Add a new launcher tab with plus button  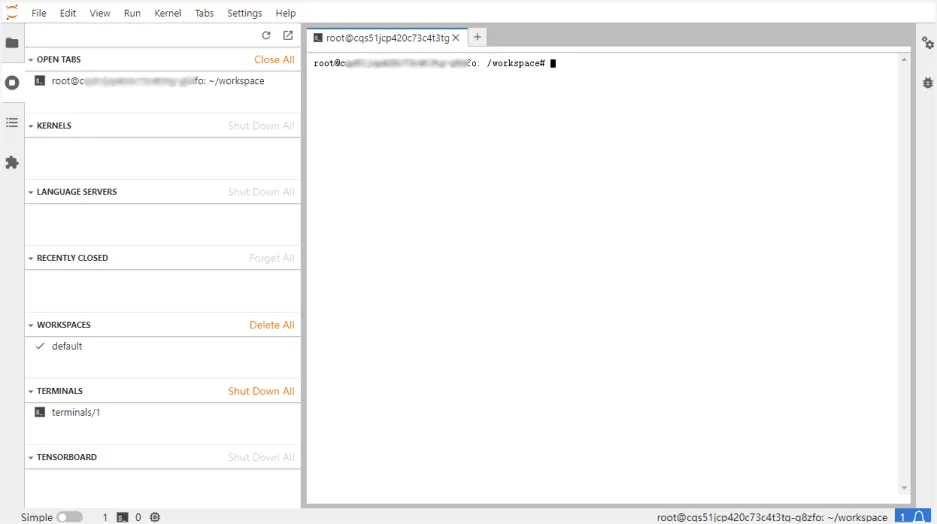pos(477,37)
